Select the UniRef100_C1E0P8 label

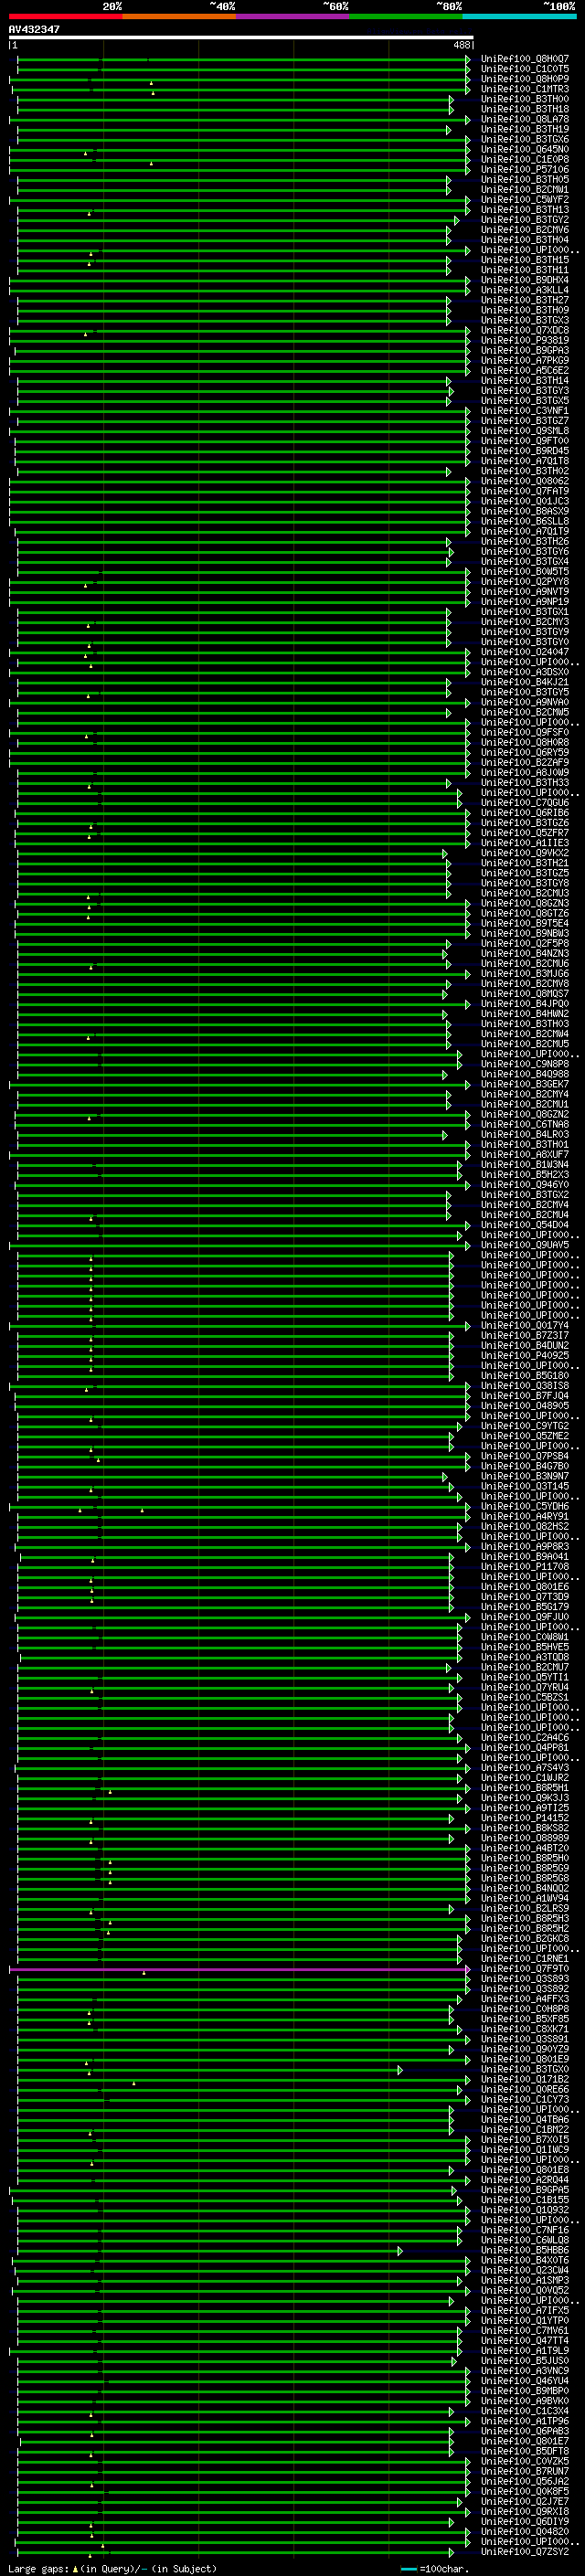525,159
